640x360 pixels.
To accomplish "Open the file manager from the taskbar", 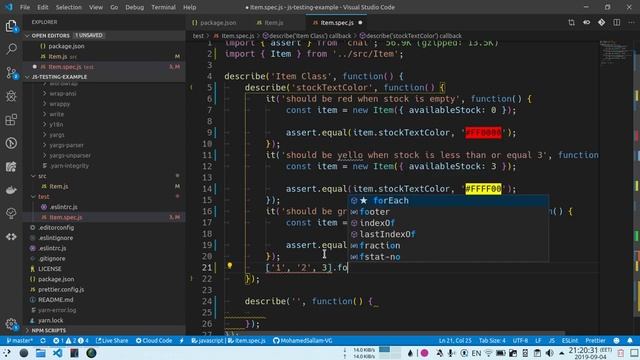I will 40,353.
